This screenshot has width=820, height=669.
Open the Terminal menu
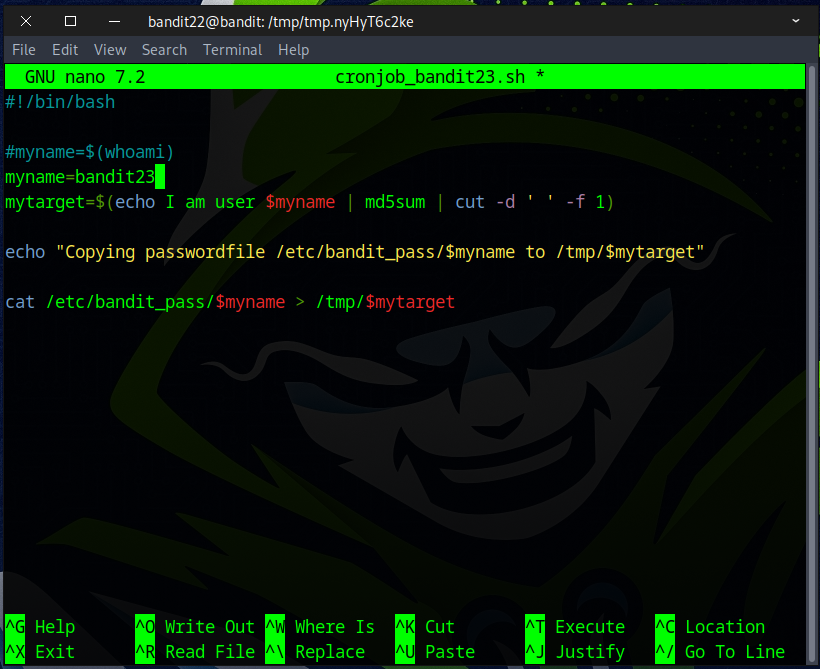point(232,49)
